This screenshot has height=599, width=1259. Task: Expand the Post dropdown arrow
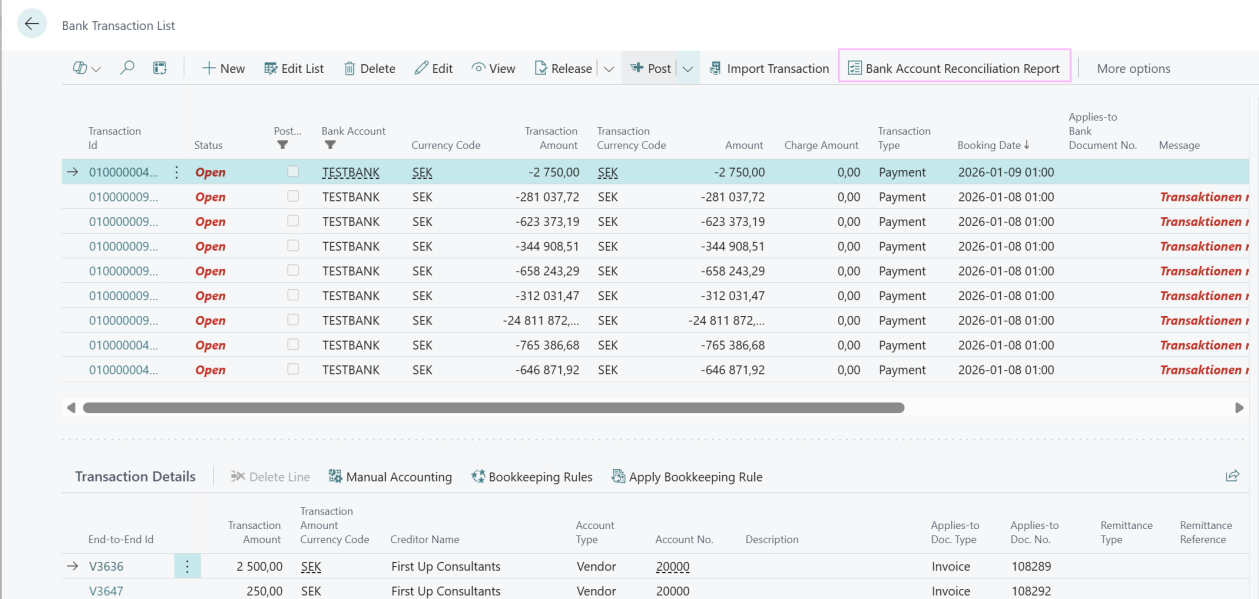(x=688, y=68)
